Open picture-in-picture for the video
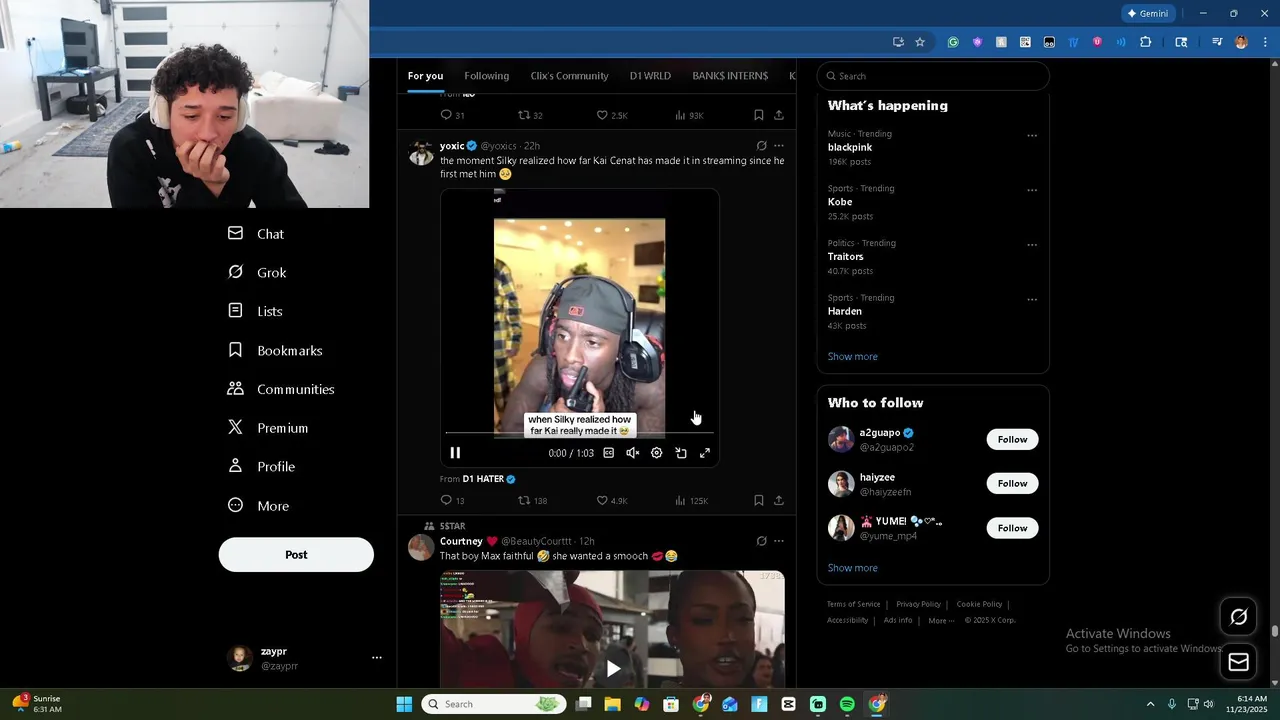This screenshot has height=720, width=1280. tap(681, 453)
